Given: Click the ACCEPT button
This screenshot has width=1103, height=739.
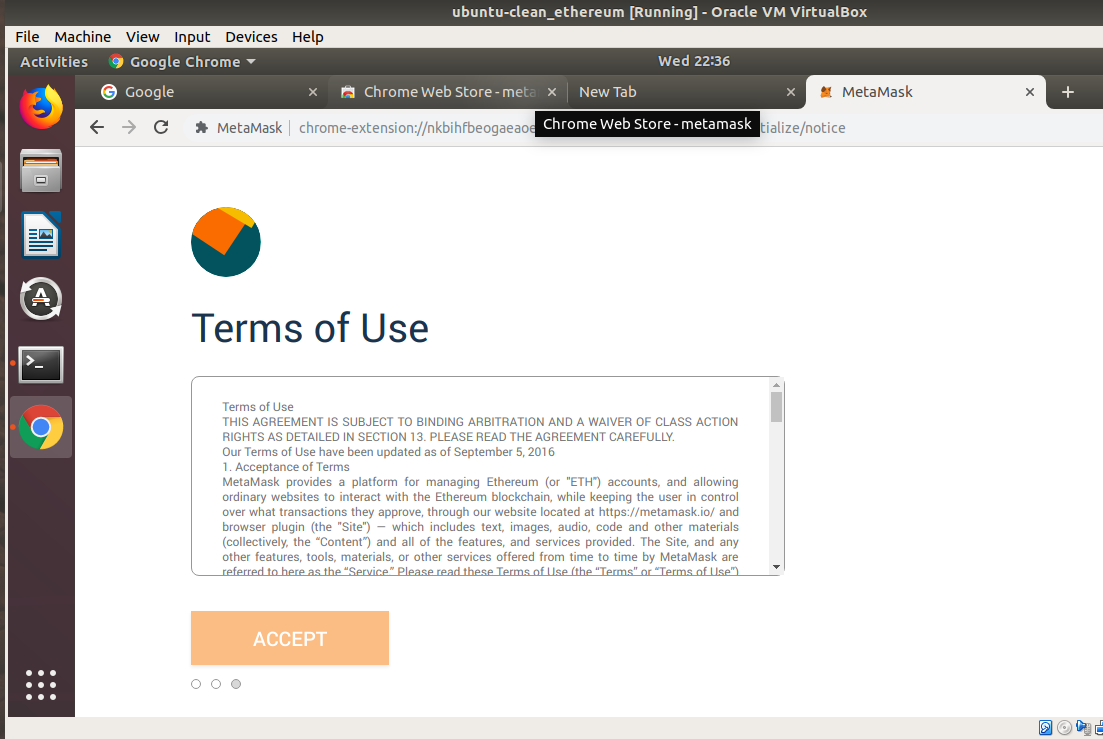Looking at the screenshot, I should click(x=289, y=638).
